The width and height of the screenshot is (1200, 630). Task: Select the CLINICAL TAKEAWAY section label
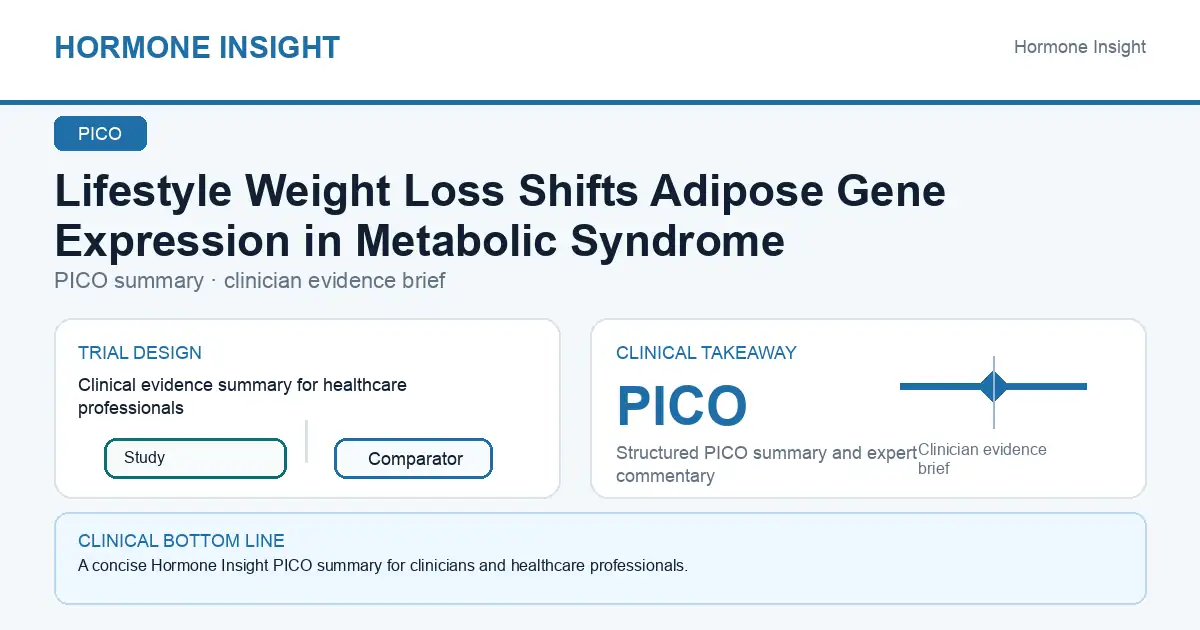click(x=706, y=353)
